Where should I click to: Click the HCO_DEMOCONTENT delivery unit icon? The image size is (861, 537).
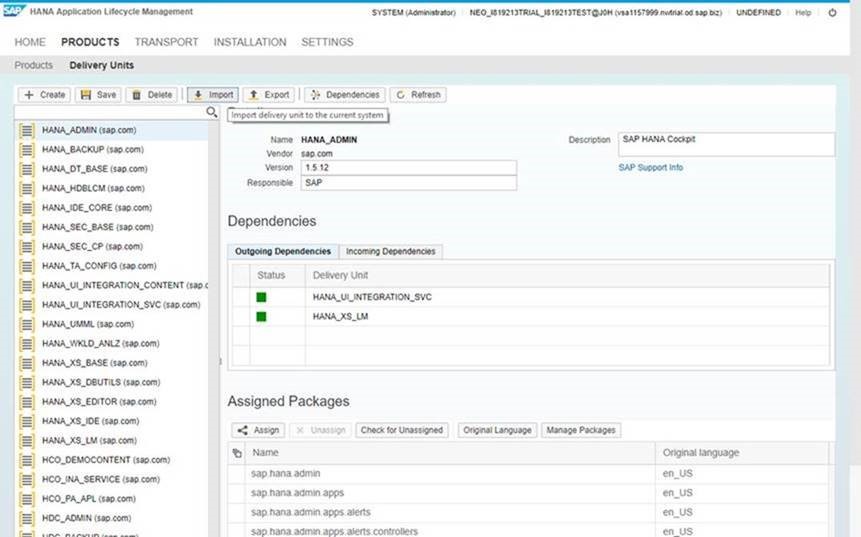(x=26, y=460)
